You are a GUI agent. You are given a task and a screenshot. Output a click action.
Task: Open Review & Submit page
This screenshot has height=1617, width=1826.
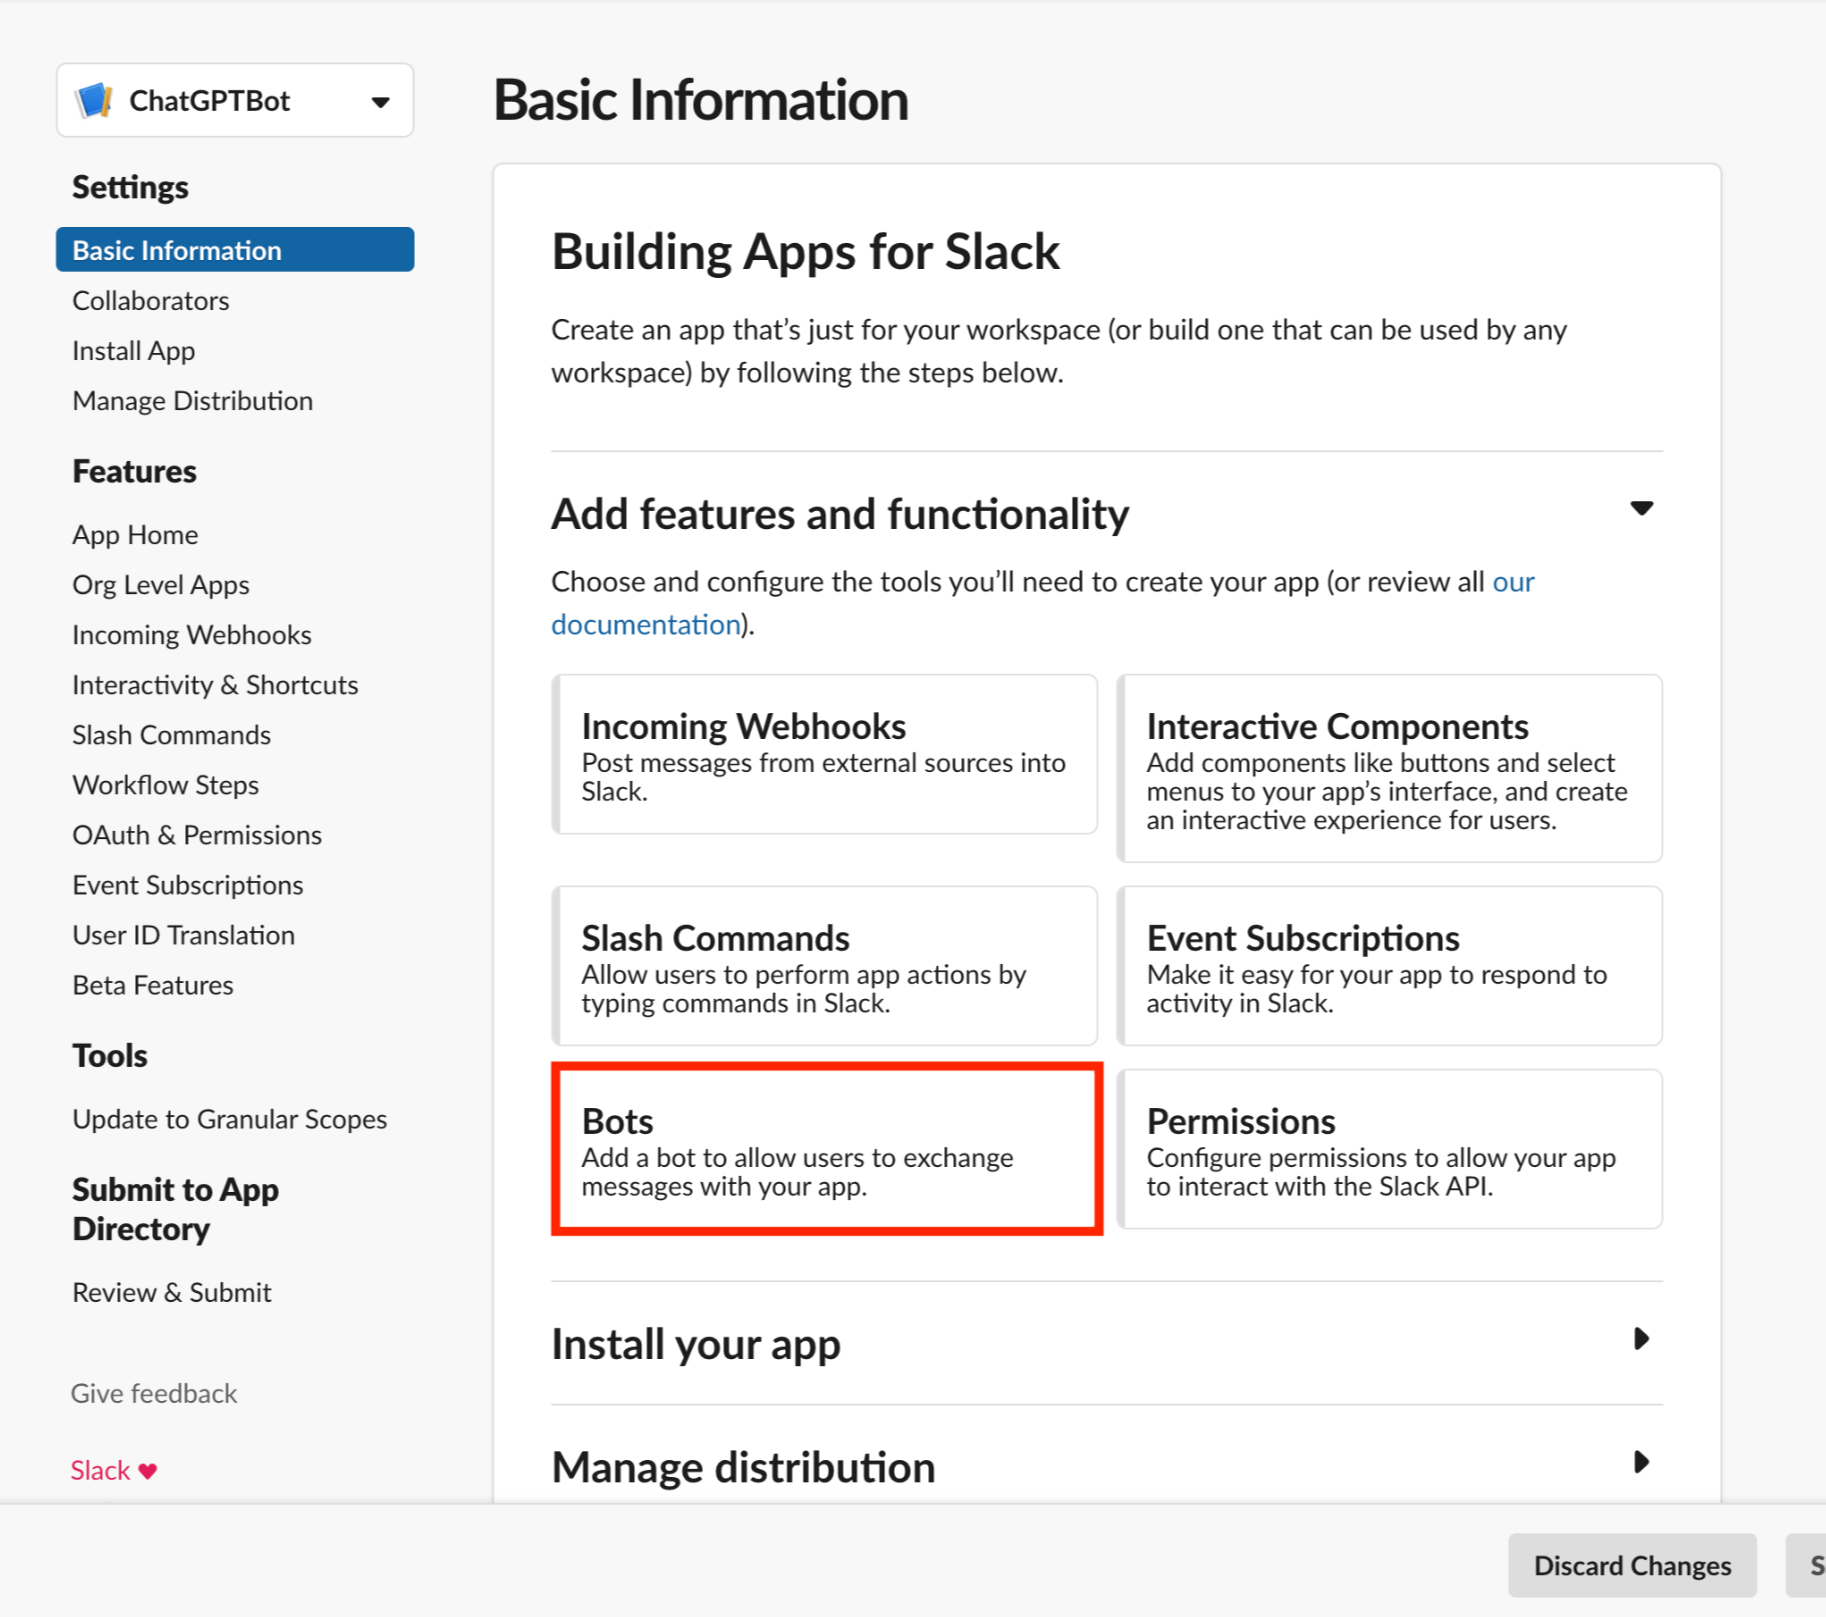172,1292
